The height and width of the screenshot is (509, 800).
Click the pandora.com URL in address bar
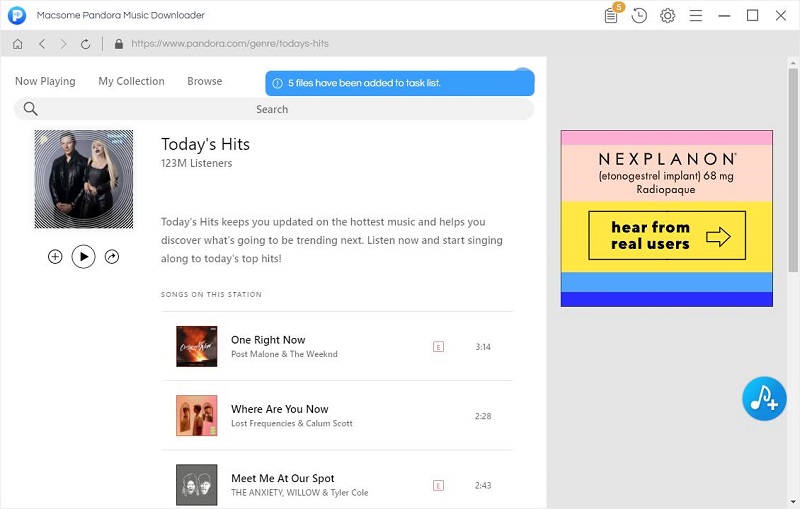pyautogui.click(x=230, y=44)
